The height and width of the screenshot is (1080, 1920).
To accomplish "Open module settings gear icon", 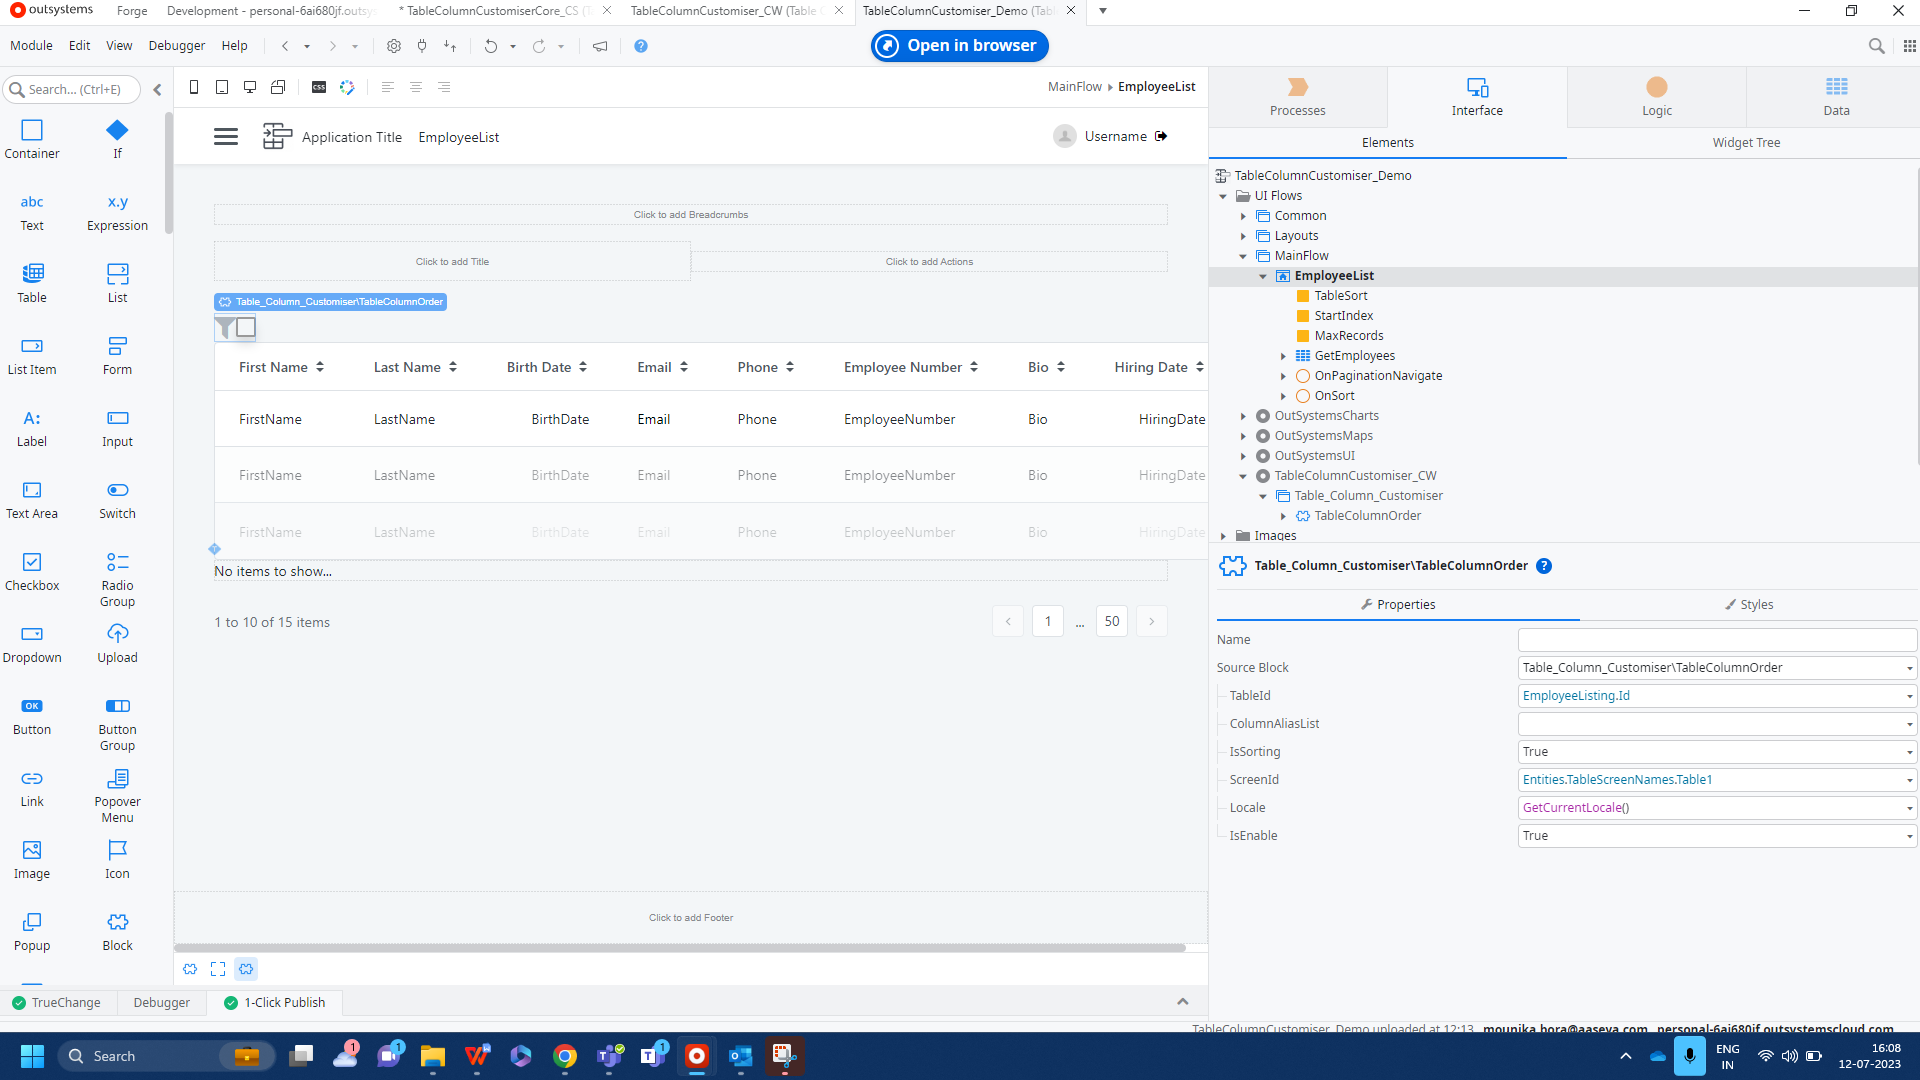I will pyautogui.click(x=394, y=46).
